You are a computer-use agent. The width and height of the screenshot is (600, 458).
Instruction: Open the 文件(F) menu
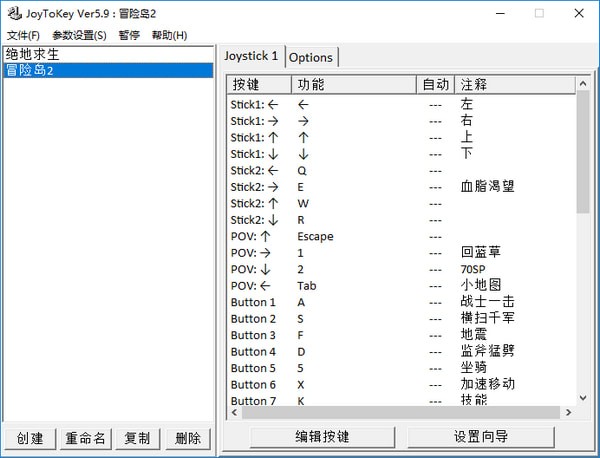23,35
